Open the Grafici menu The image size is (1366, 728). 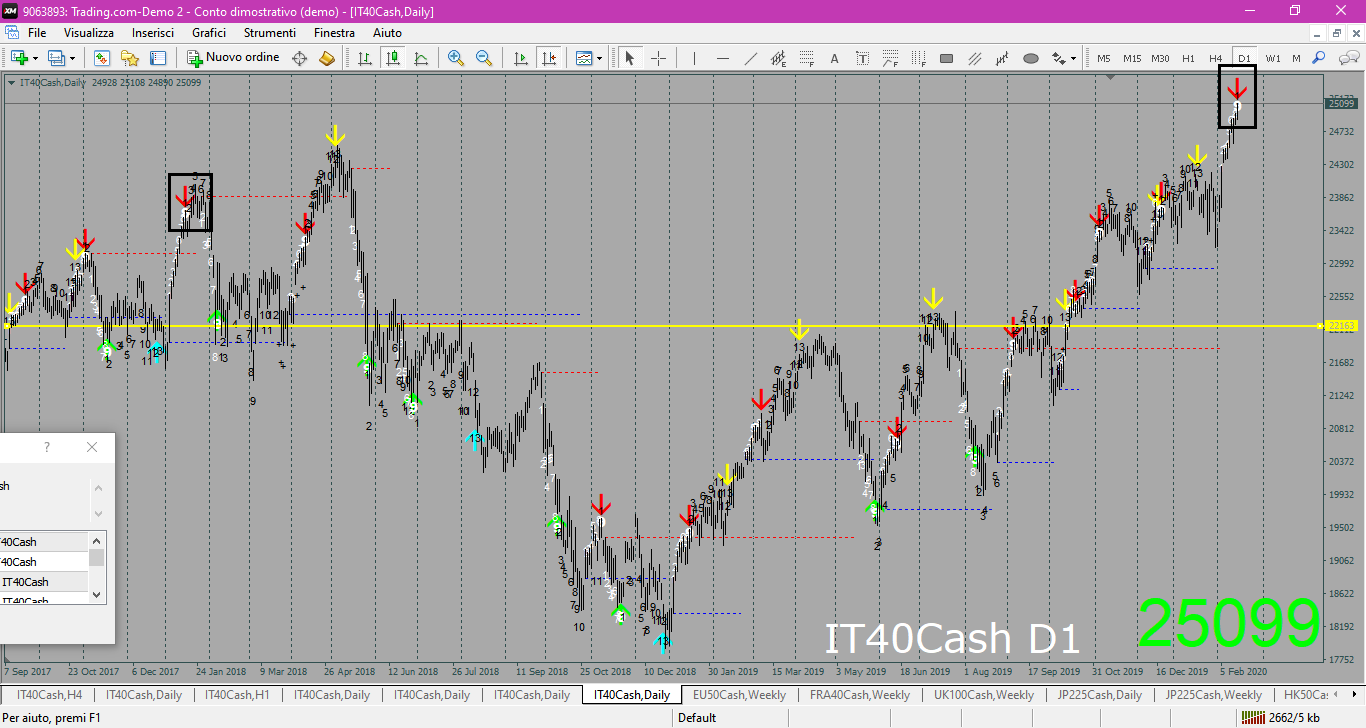pyautogui.click(x=209, y=33)
